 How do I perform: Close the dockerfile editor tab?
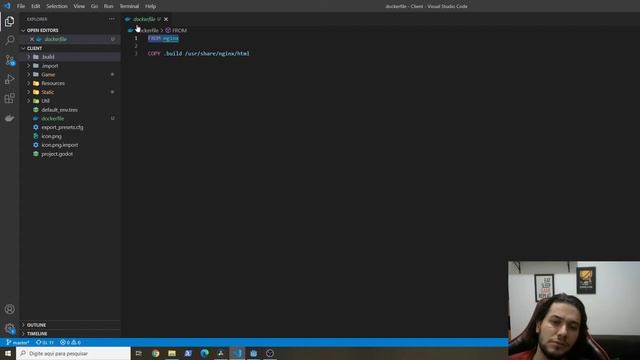point(166,19)
